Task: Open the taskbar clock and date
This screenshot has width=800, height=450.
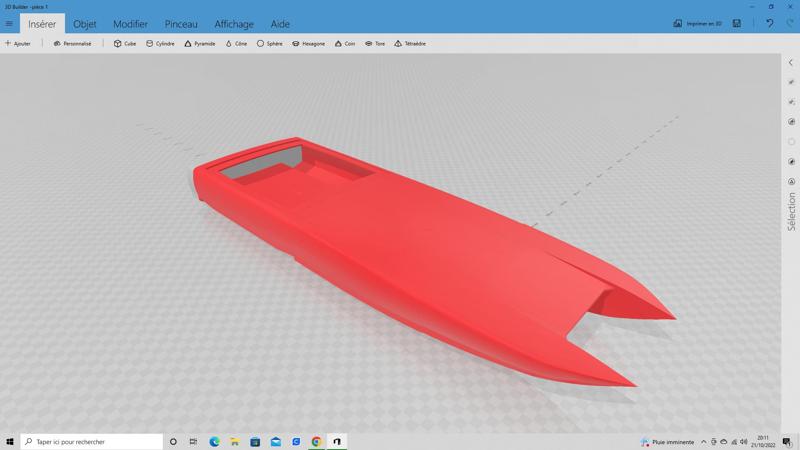Action: 763,442
